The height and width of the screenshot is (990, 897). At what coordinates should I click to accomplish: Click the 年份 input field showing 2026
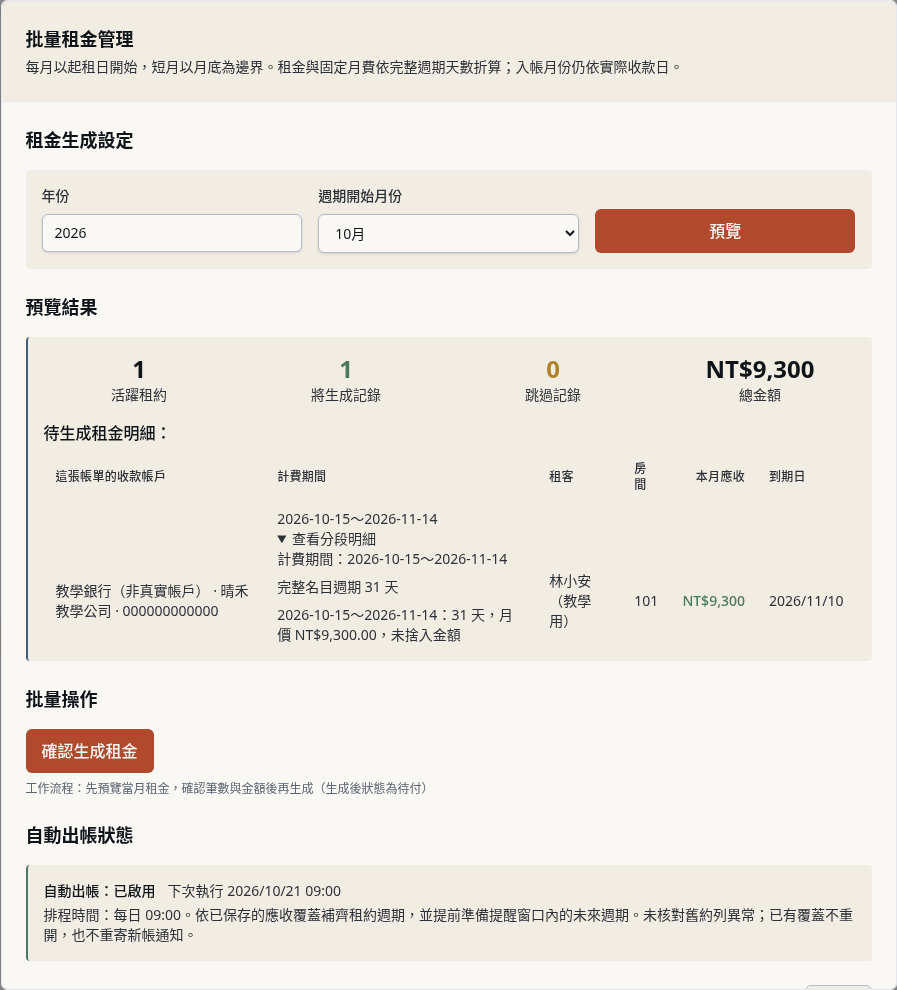point(172,233)
